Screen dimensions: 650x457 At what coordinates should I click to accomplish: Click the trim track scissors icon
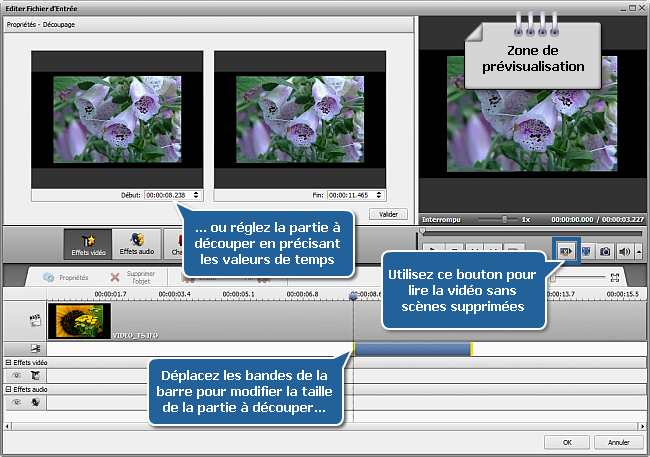36,348
